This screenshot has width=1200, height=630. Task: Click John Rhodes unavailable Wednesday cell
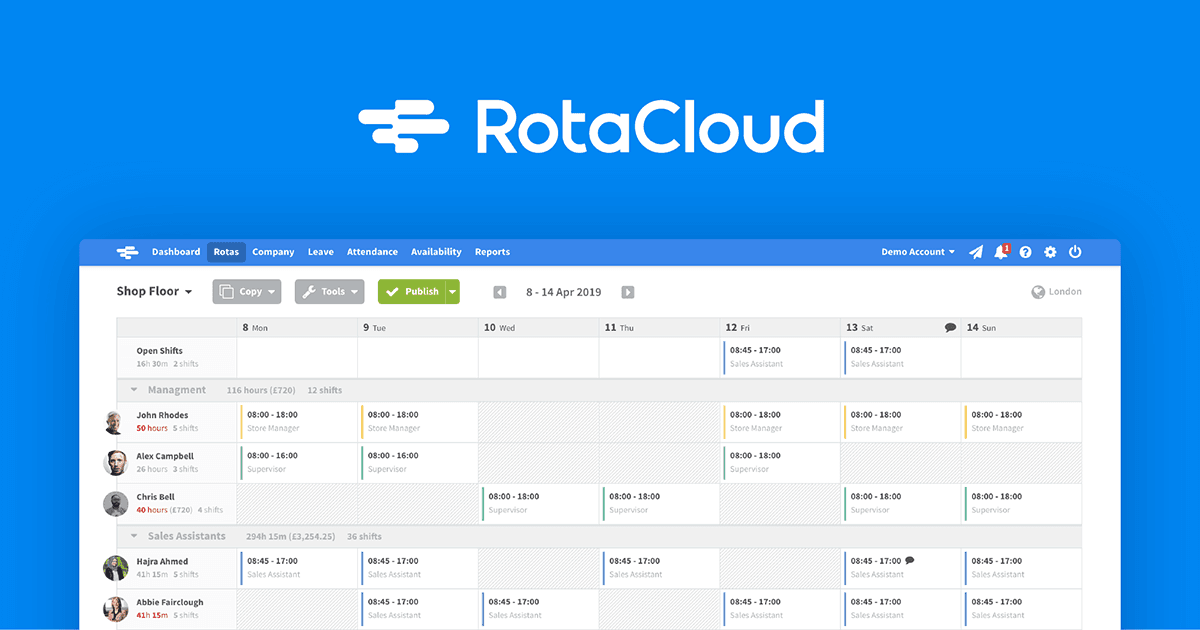point(539,421)
